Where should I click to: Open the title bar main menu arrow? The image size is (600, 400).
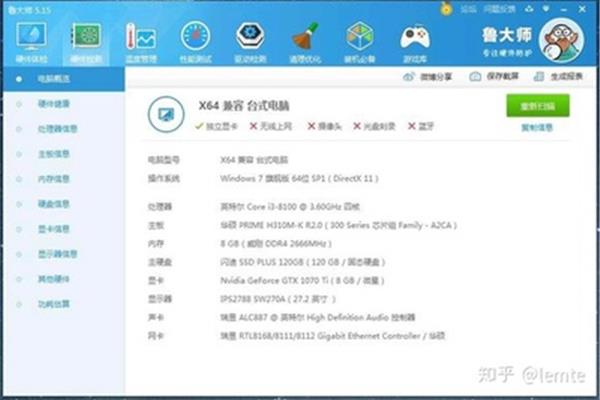point(546,9)
